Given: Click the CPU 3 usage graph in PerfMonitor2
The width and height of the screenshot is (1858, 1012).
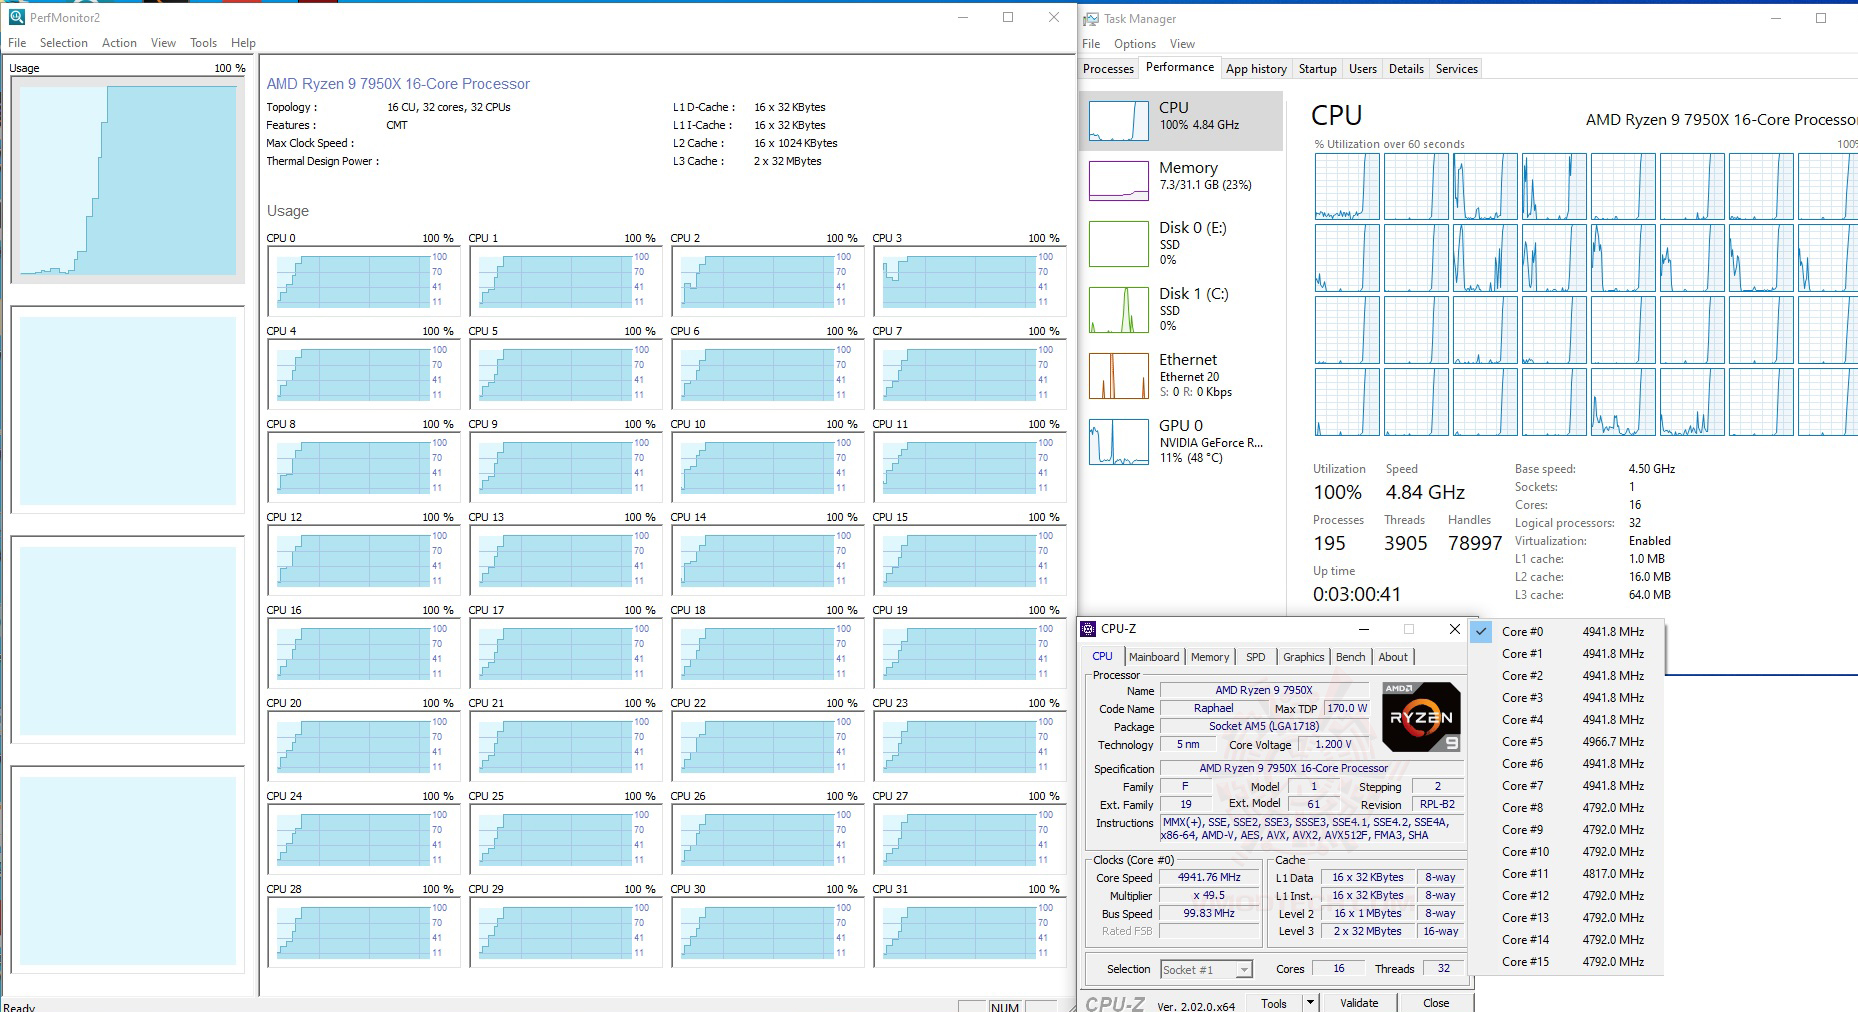Looking at the screenshot, I should 970,282.
